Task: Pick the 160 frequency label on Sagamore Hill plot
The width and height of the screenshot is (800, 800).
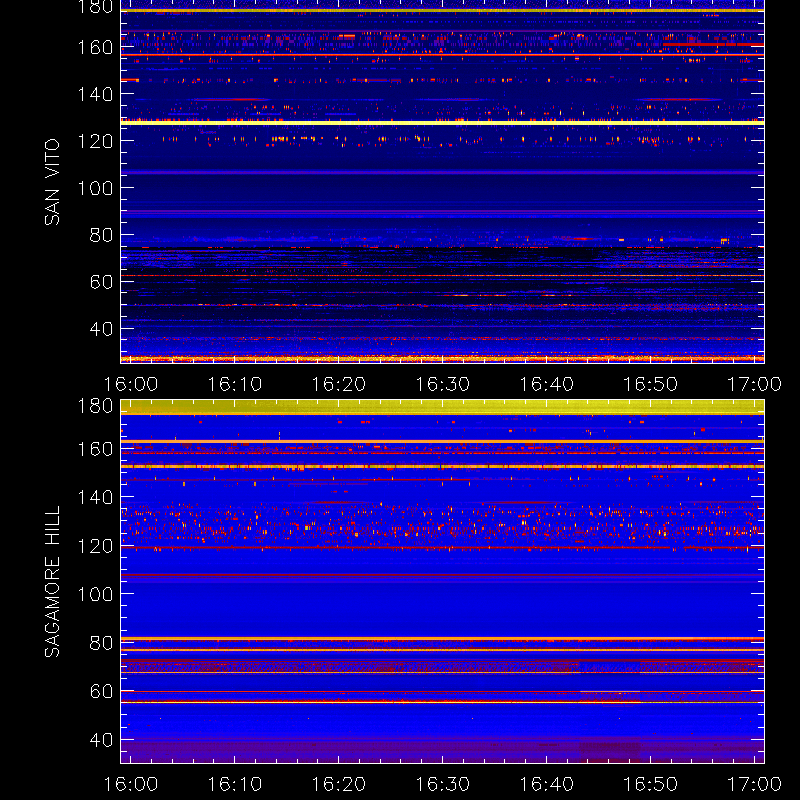Action: 95,449
